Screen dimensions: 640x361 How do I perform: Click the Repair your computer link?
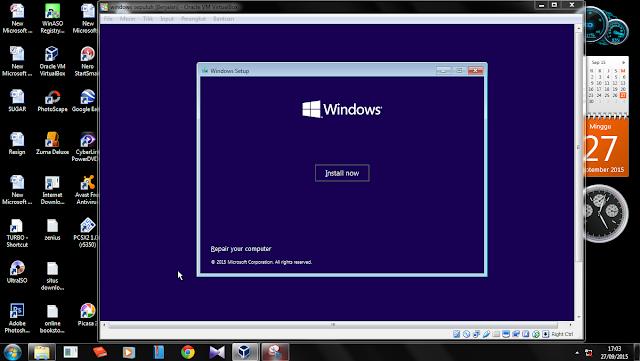click(241, 249)
